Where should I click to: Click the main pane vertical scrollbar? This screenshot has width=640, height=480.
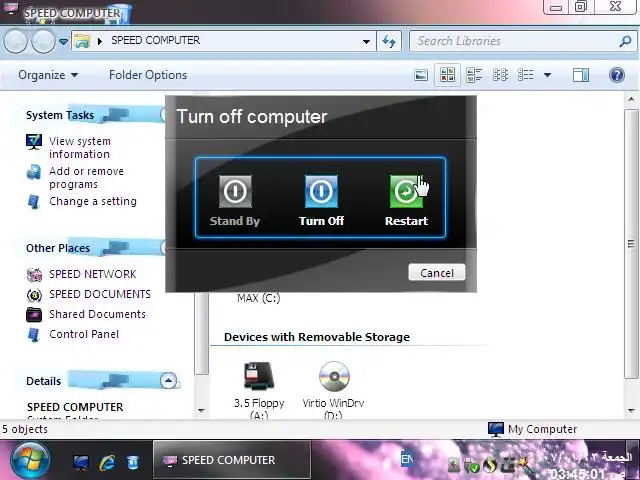point(631,244)
